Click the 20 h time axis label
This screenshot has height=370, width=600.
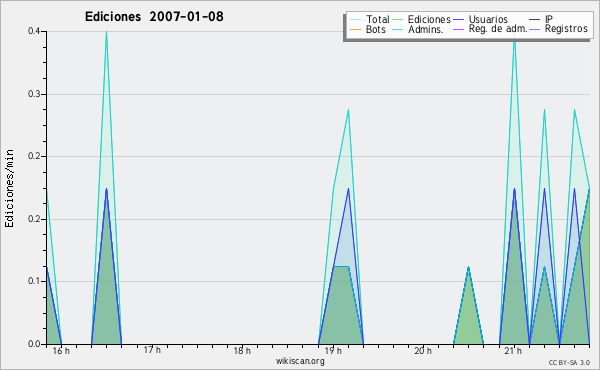pyautogui.click(x=423, y=350)
